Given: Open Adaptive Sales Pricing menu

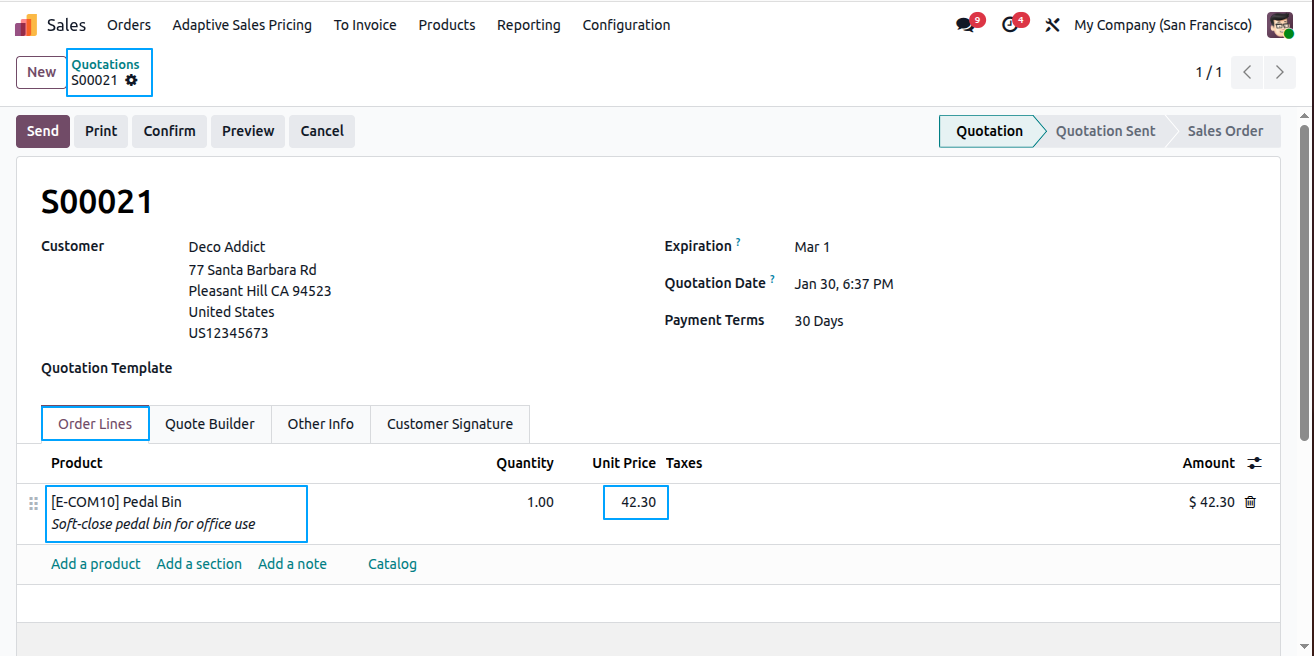Looking at the screenshot, I should pyautogui.click(x=242, y=25).
